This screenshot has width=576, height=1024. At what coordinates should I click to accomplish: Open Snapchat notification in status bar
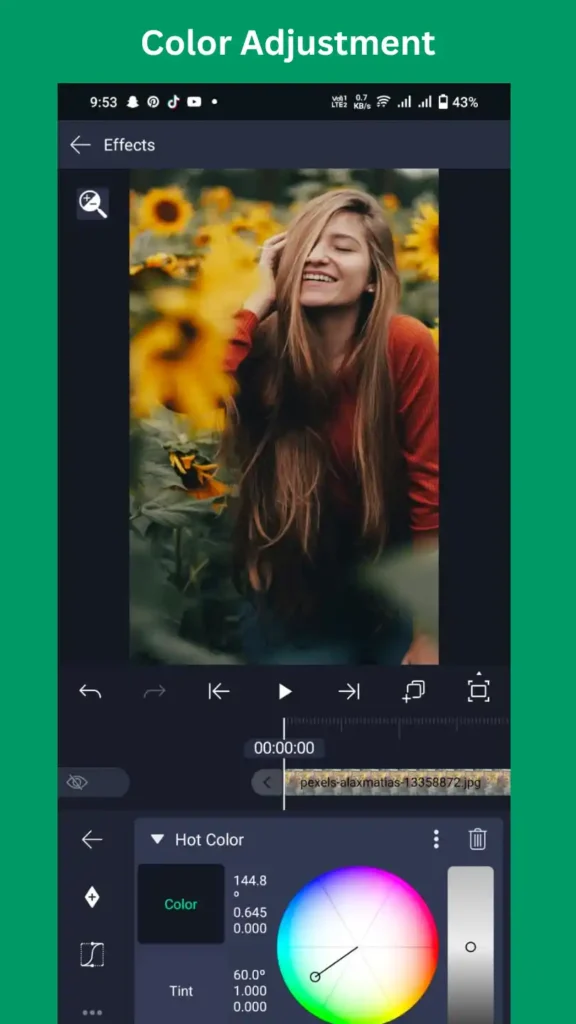coord(133,102)
